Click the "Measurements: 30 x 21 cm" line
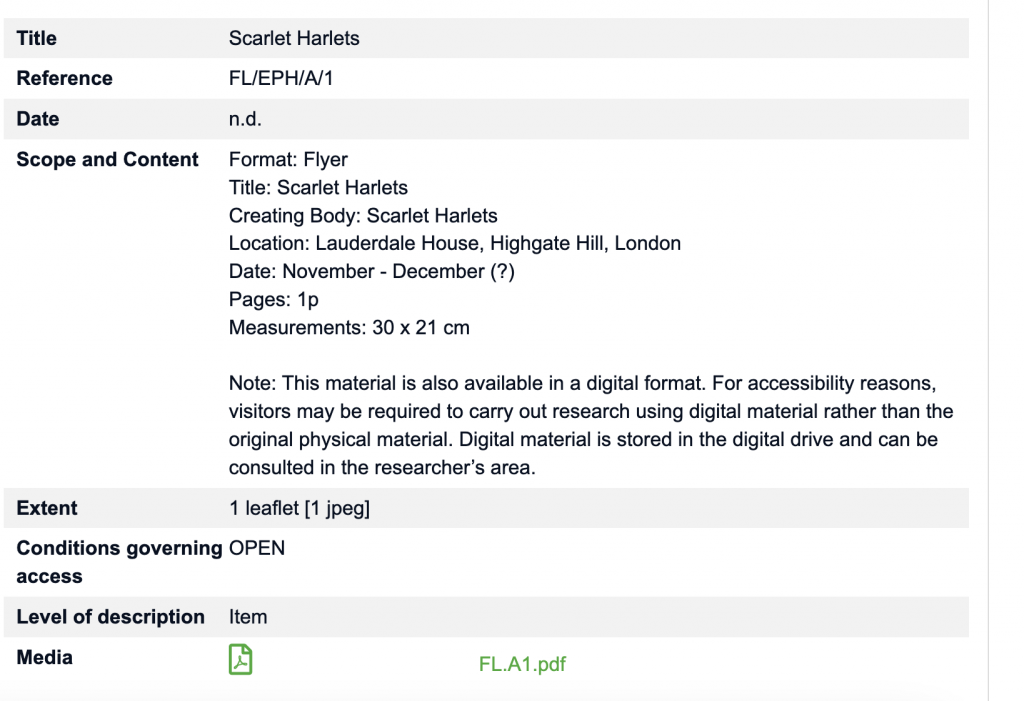 pos(349,327)
